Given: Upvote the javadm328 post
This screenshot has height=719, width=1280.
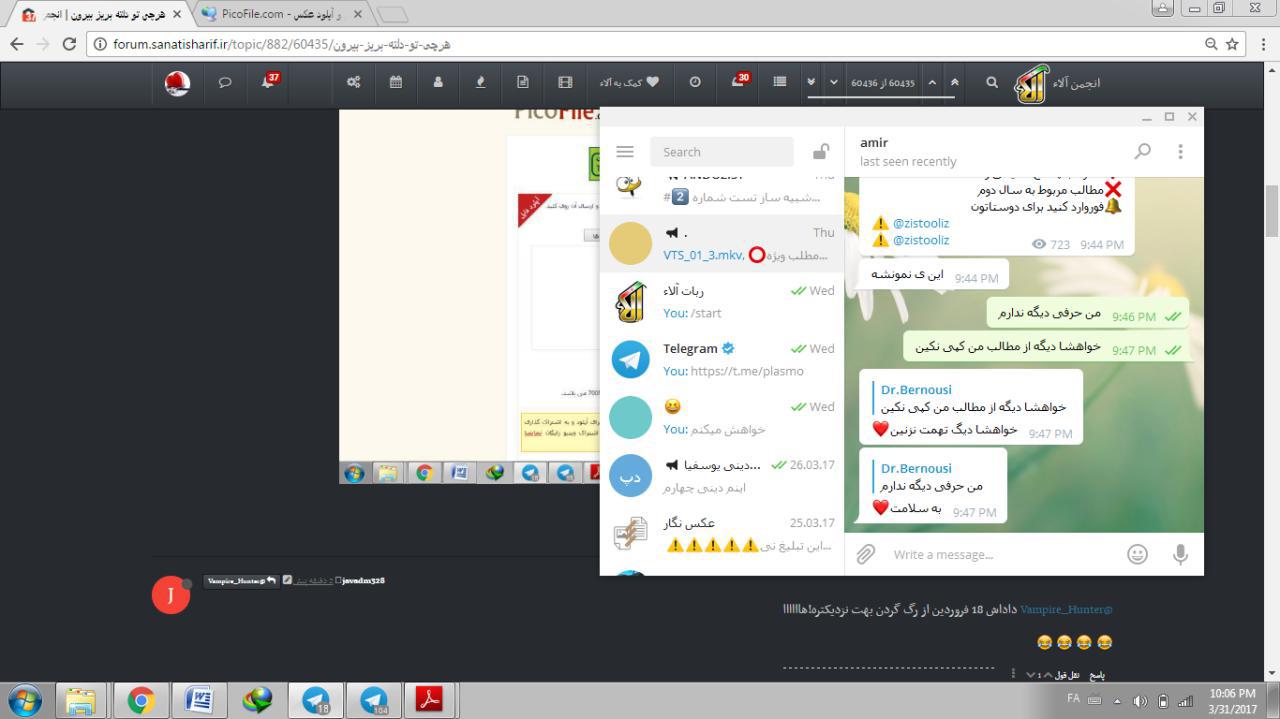Looking at the screenshot, I should click(x=1047, y=675).
